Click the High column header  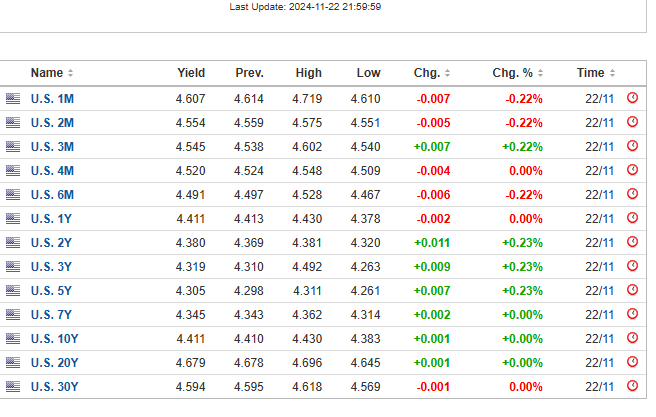308,73
